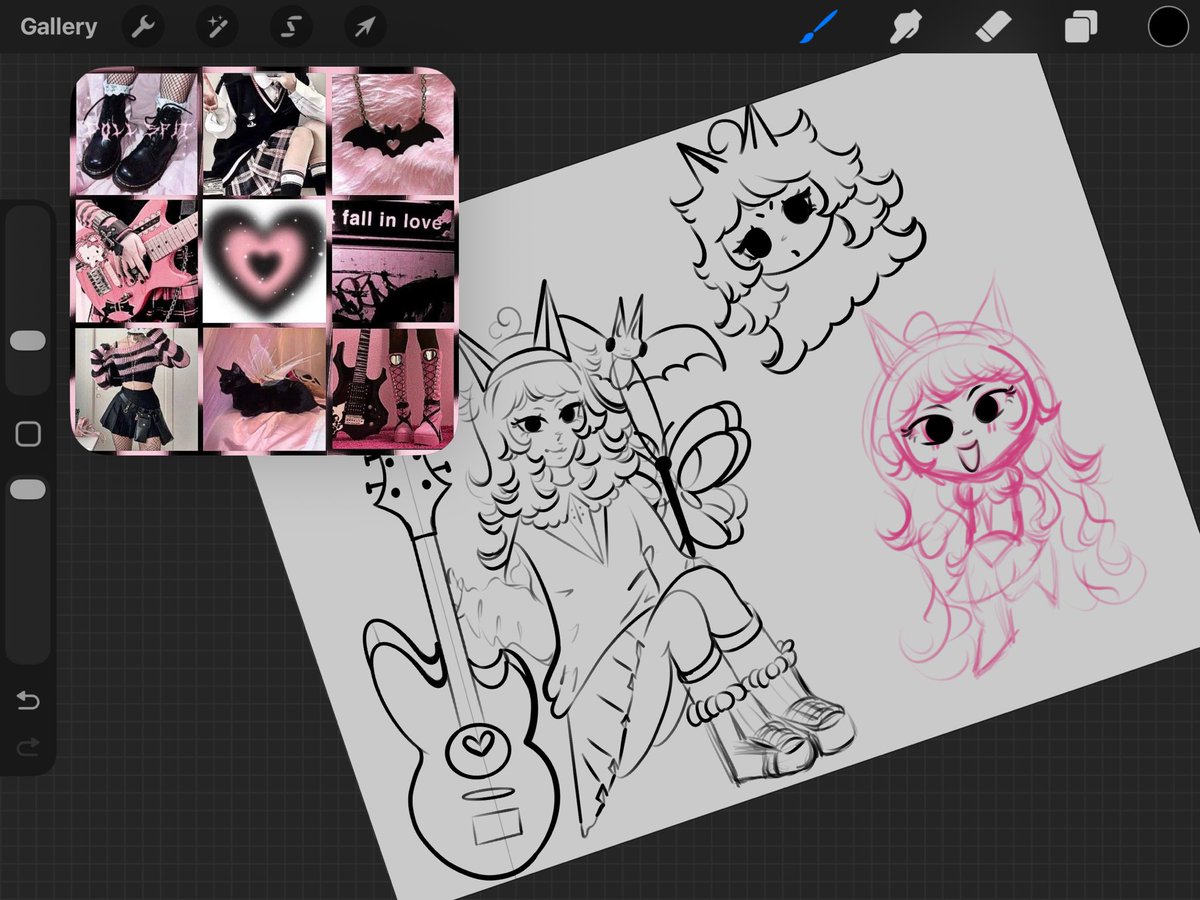
Task: Tap the 'fall in love' reference image
Action: point(393,261)
